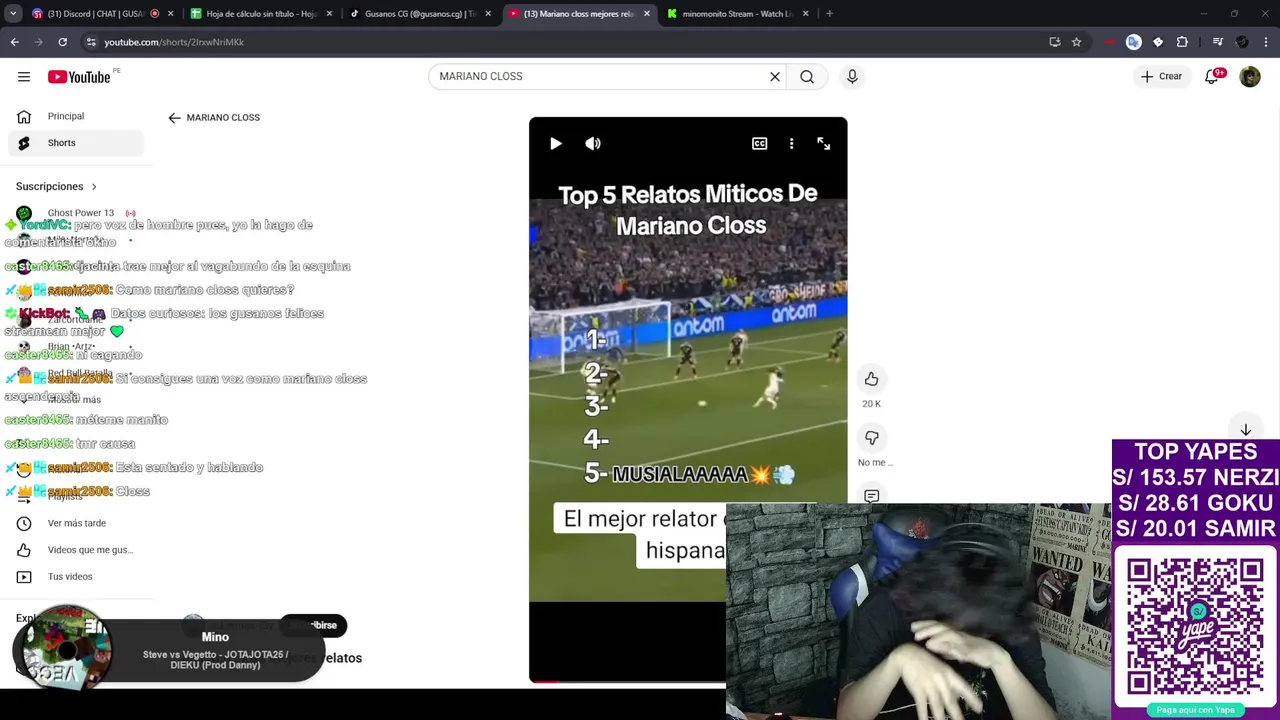
Task: Click the Yape QR code overlay
Action: (1195, 627)
